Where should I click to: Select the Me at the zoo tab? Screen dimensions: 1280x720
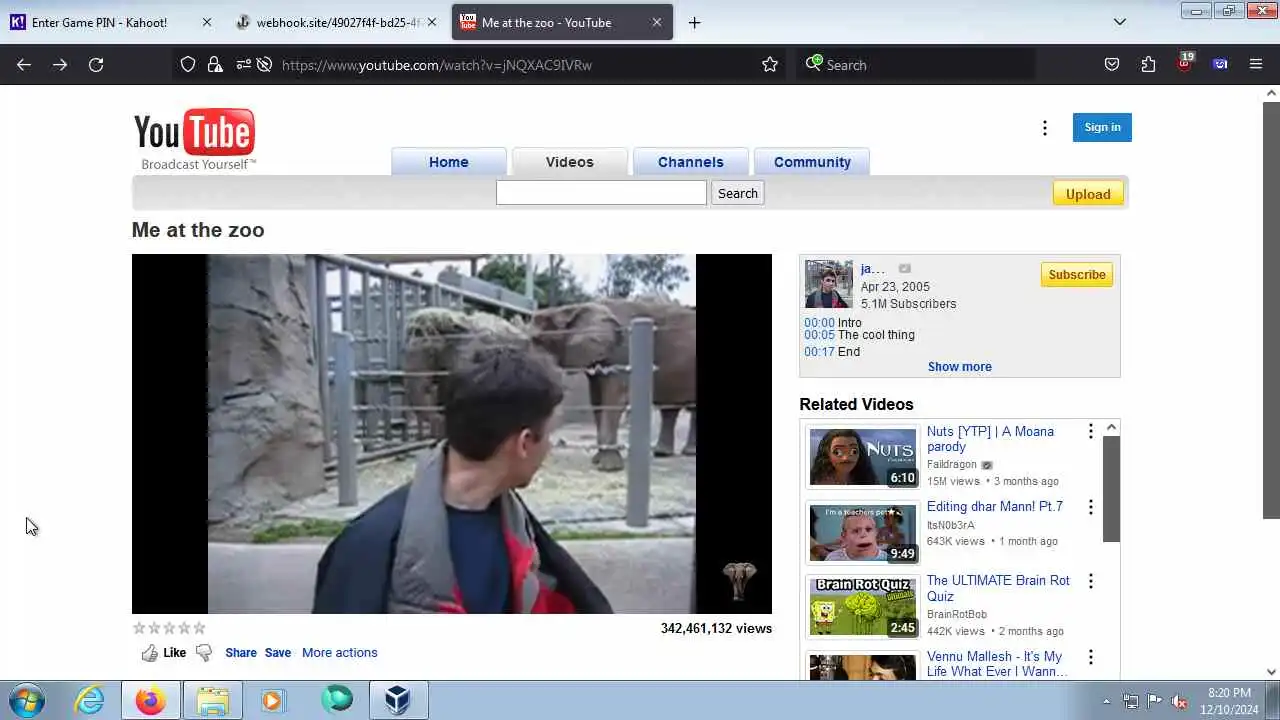[562, 22]
